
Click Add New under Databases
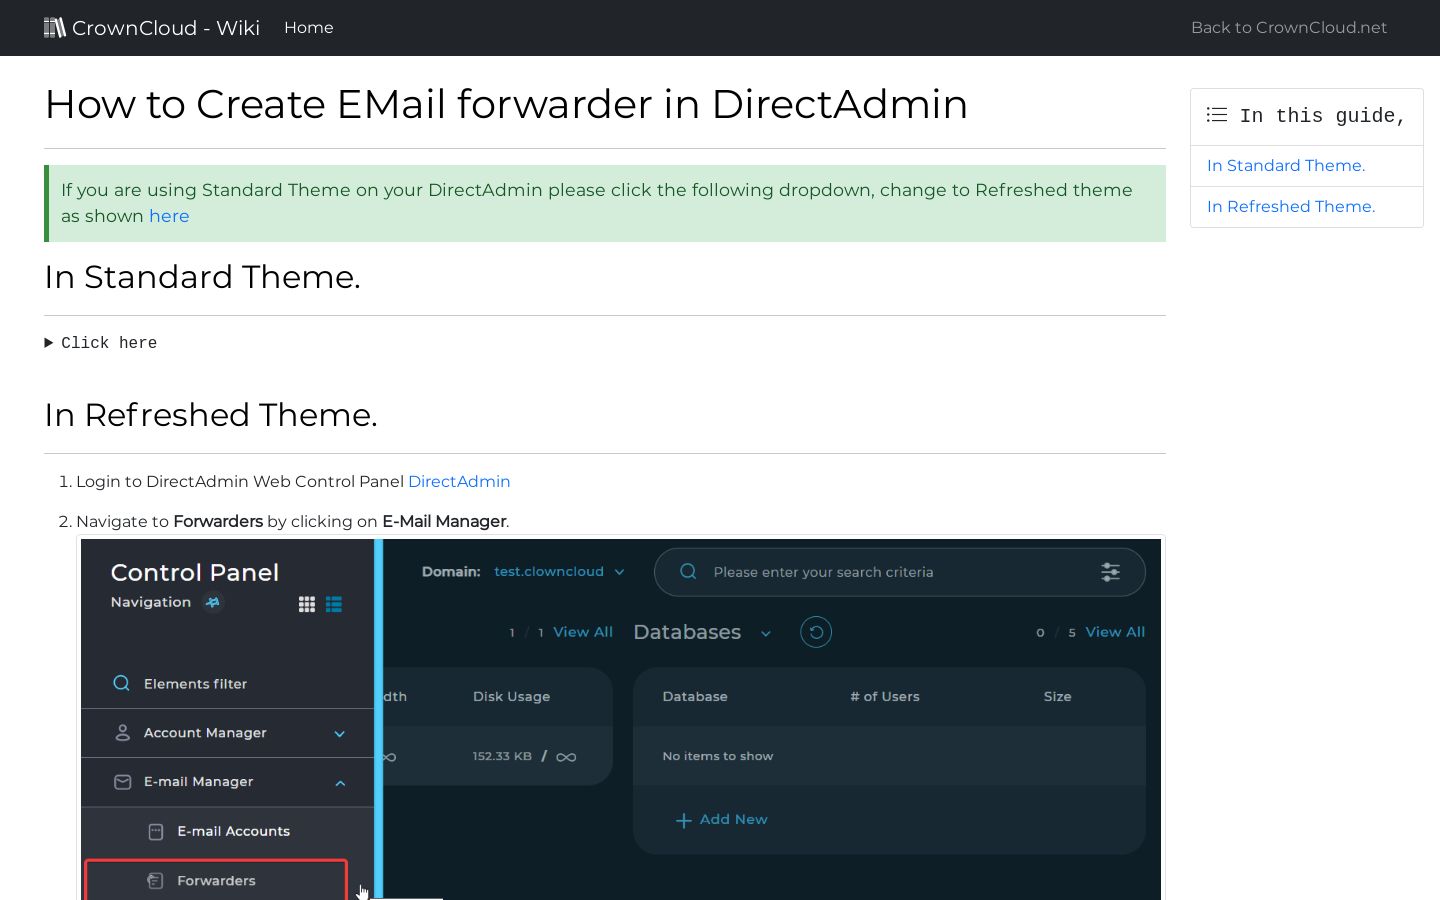[722, 819]
